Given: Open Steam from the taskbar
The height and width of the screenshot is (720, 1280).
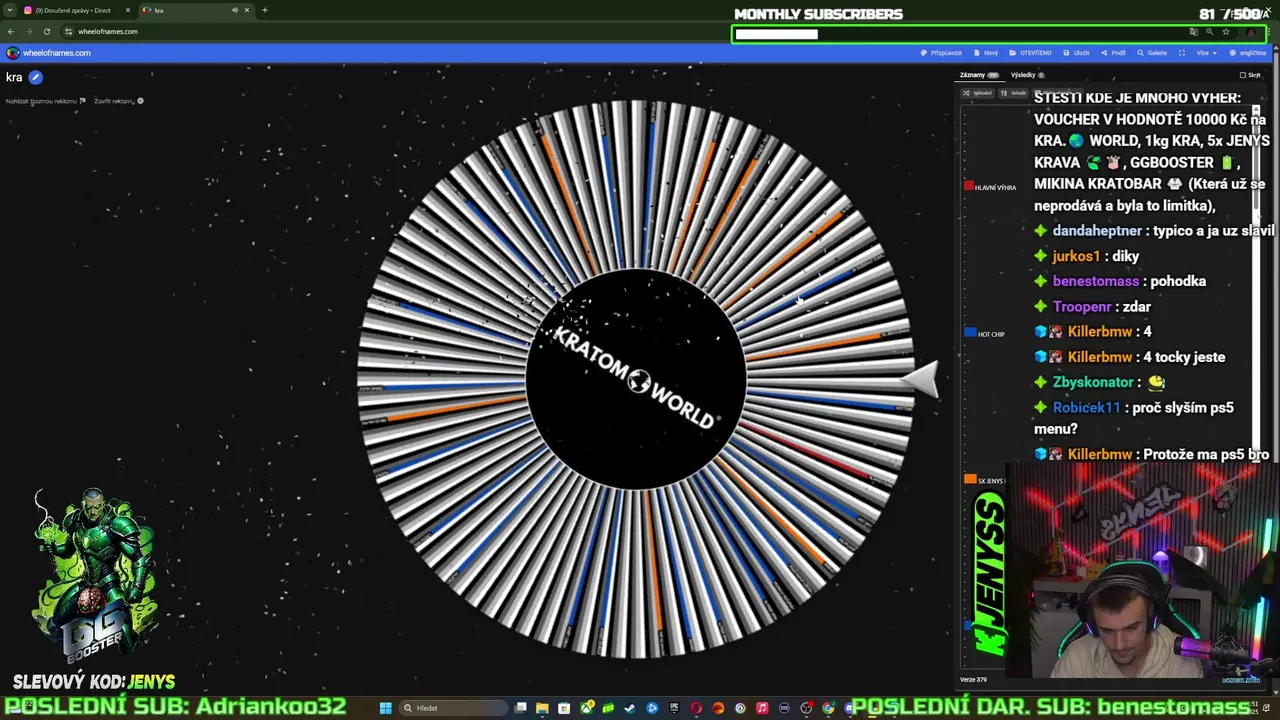Looking at the screenshot, I should (629, 708).
